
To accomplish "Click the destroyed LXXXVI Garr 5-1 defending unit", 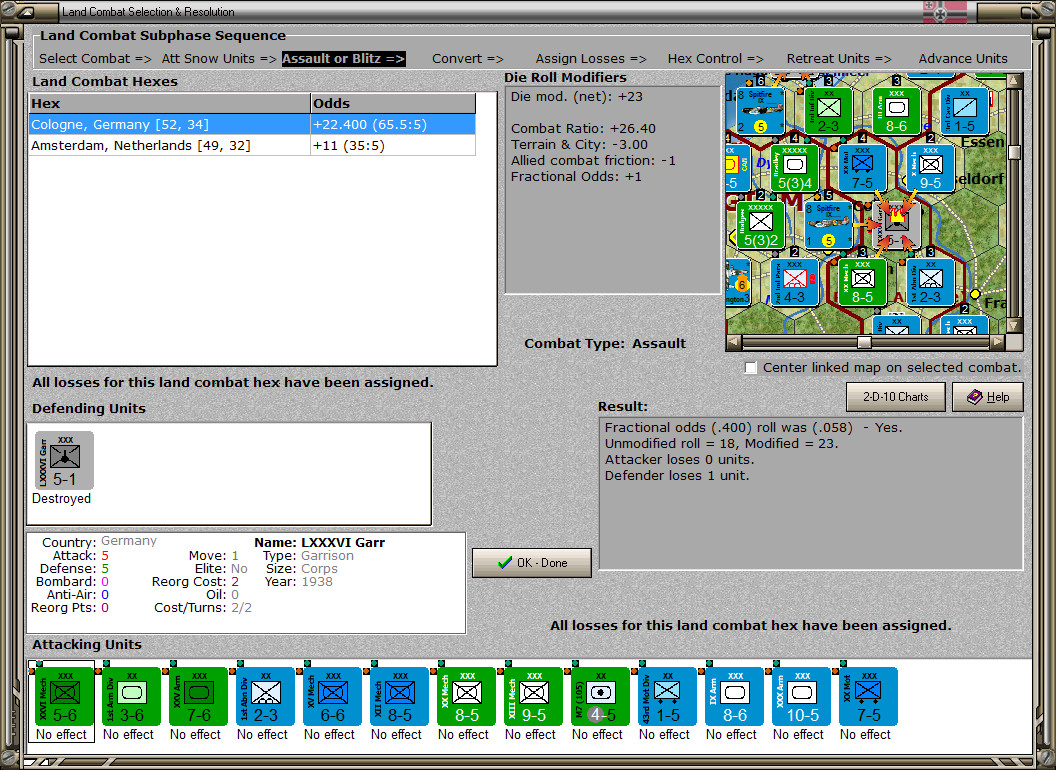I will tap(64, 461).
